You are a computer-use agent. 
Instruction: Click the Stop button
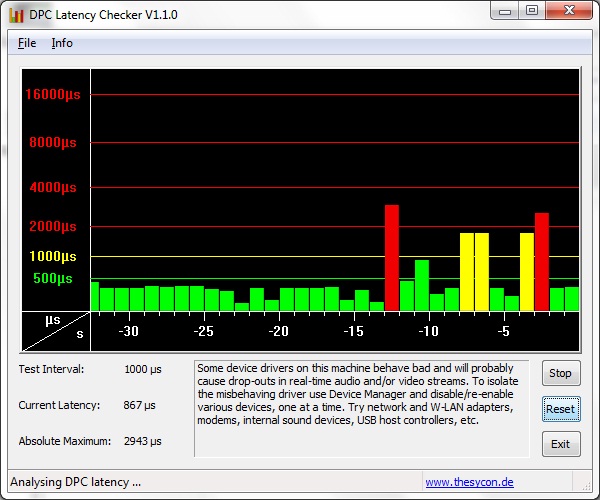(x=561, y=373)
